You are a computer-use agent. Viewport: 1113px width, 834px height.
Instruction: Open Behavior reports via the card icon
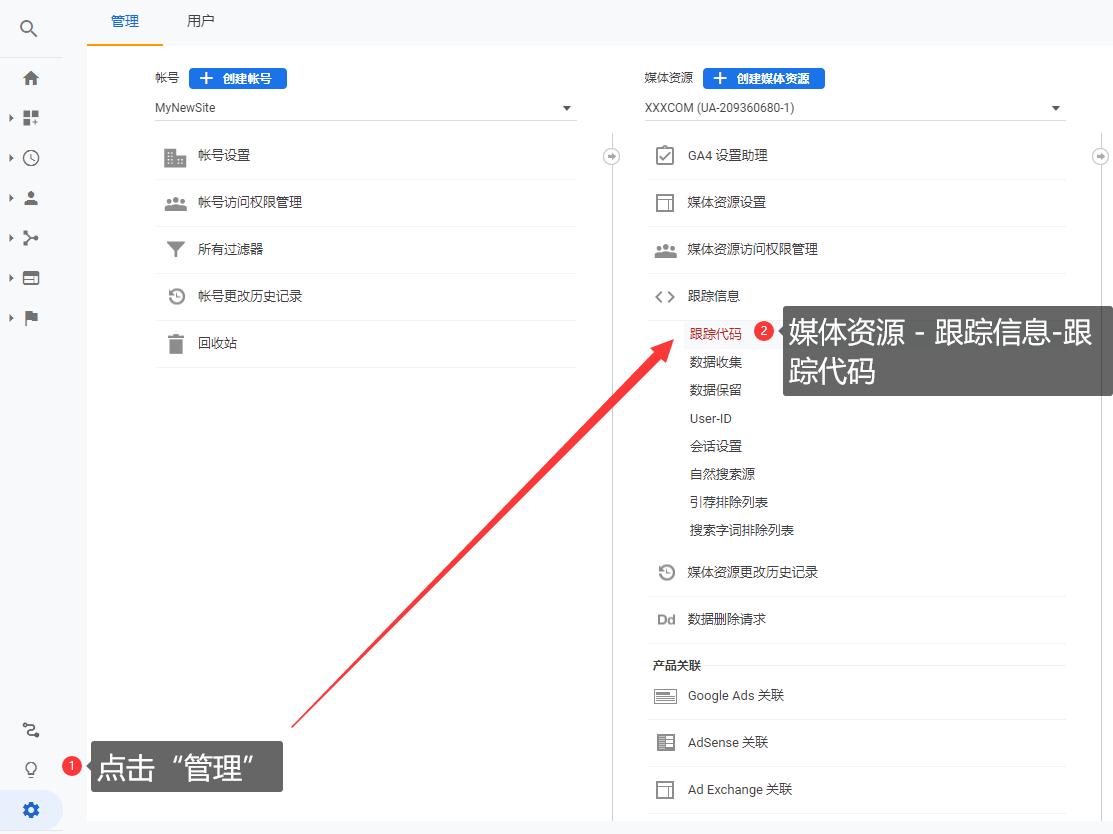tap(30, 277)
